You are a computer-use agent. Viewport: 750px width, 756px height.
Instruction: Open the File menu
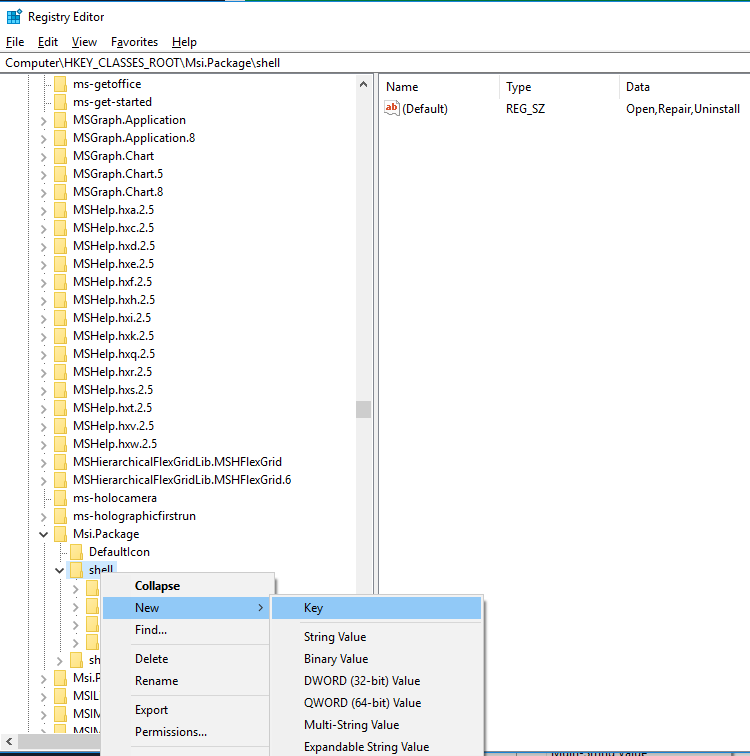coord(15,42)
